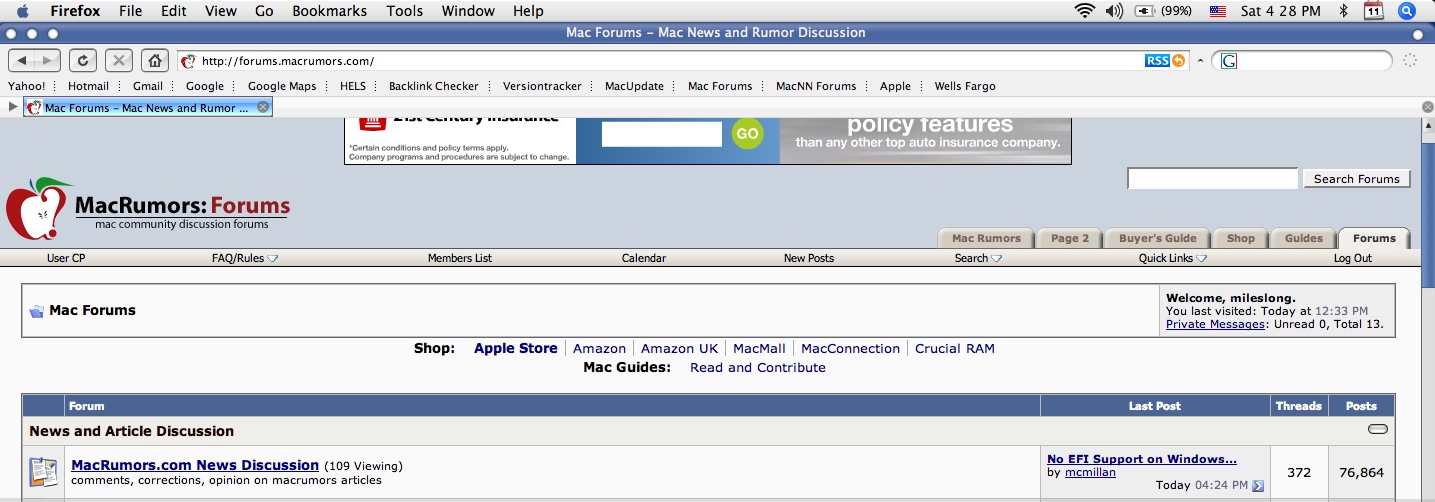The height and width of the screenshot is (502, 1435).
Task: Click the green GO button in ad
Action: click(x=747, y=133)
